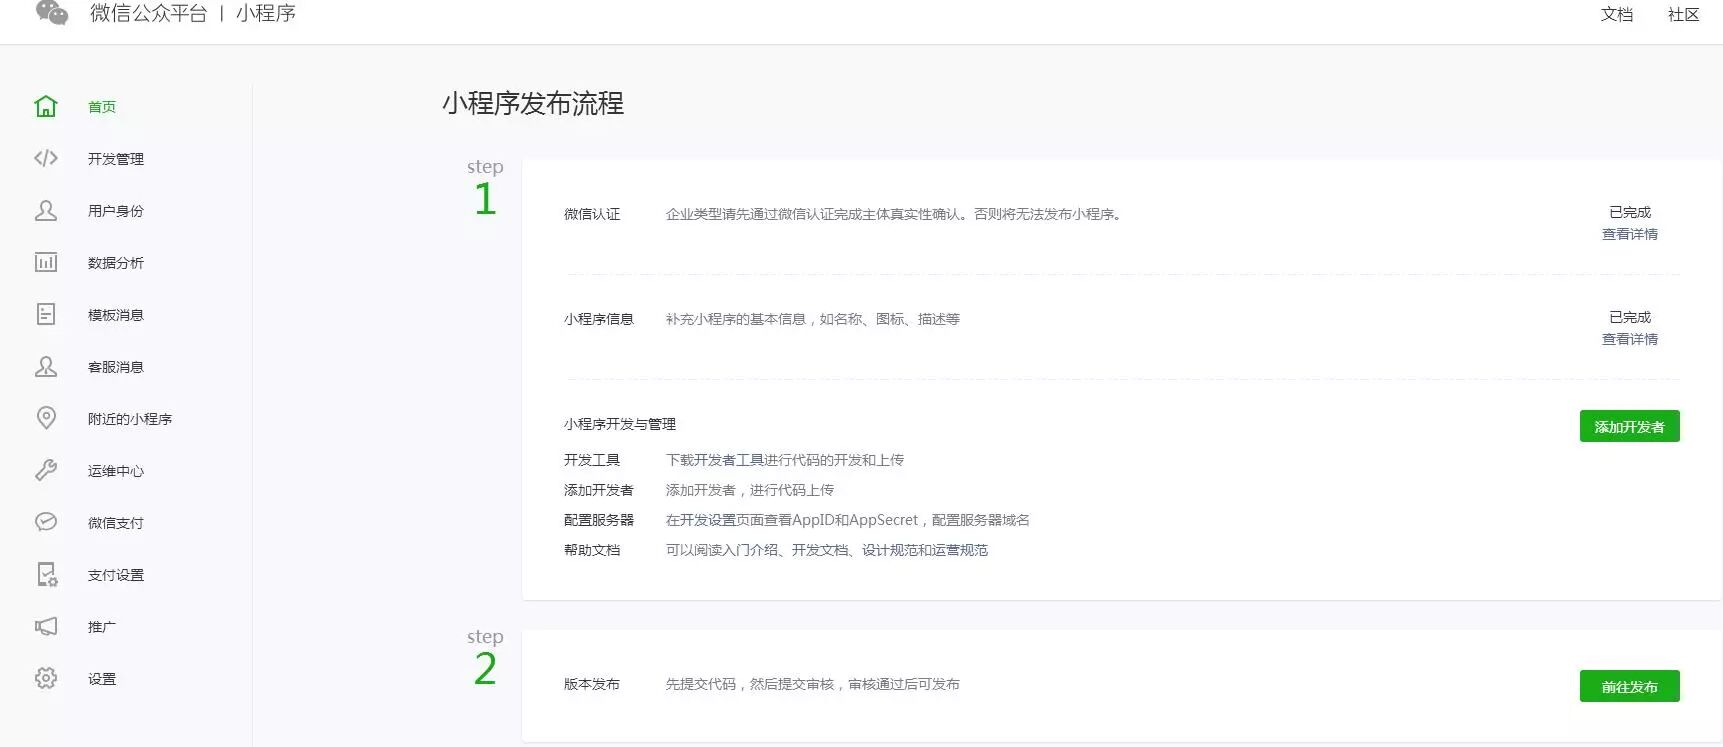
Task: Open 支付设置 in the sidebar
Action: [x=116, y=575]
